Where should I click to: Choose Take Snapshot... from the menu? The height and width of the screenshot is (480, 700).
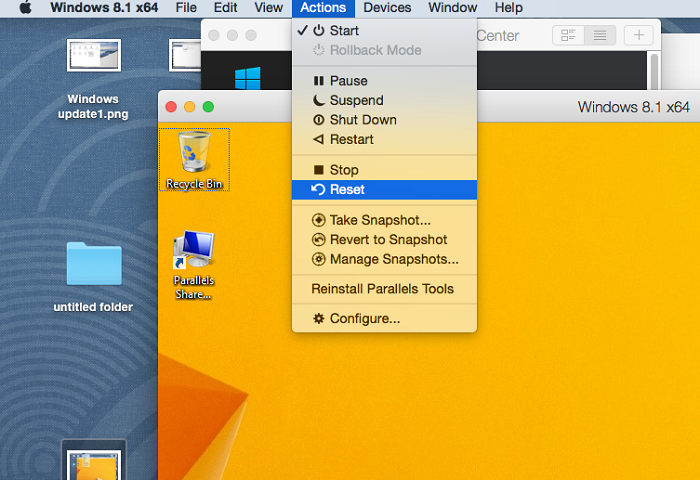(384, 220)
